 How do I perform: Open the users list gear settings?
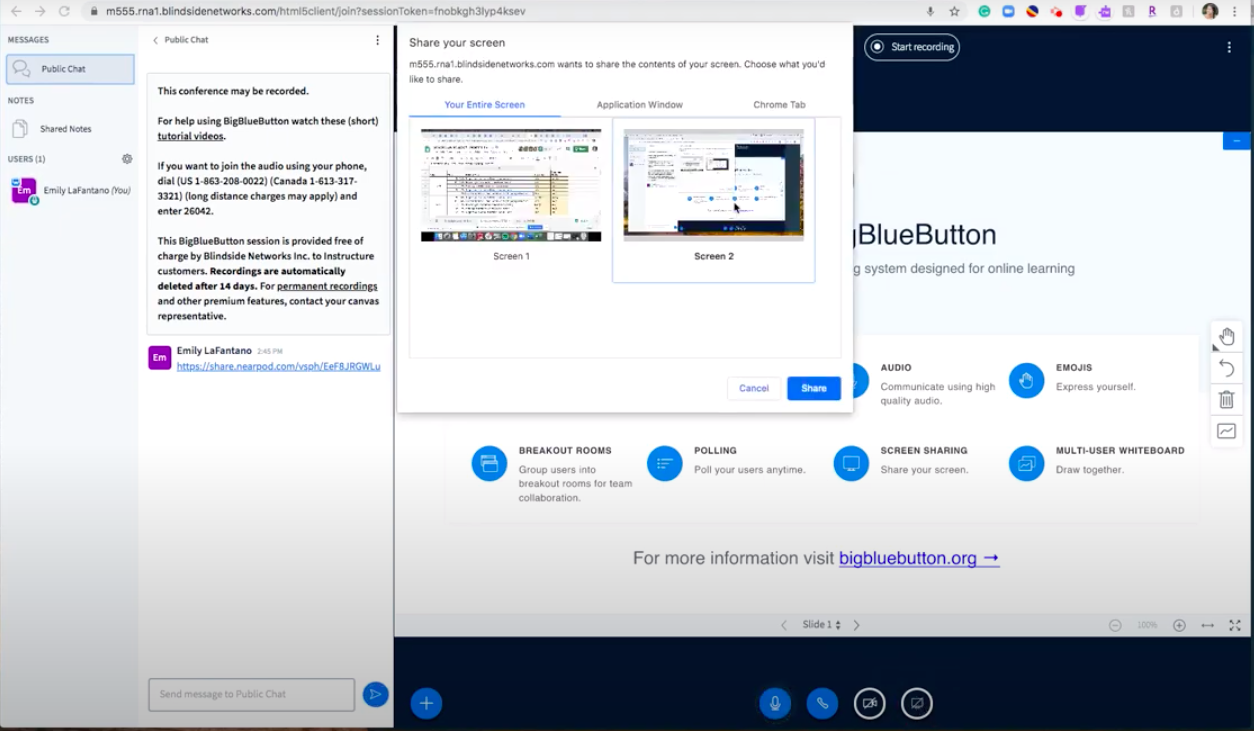pos(127,159)
